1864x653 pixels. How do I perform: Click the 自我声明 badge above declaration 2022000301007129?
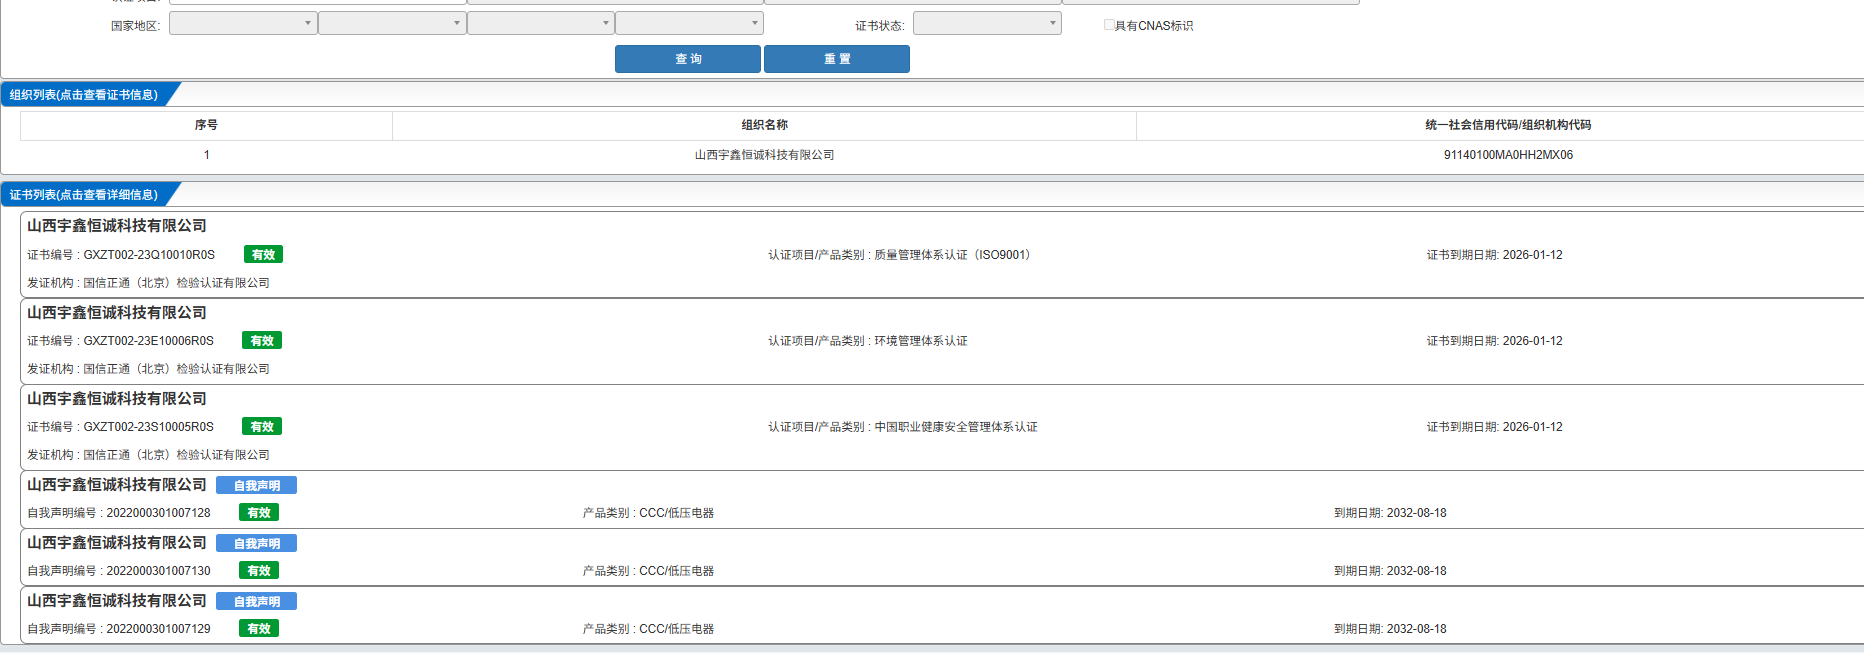(x=256, y=602)
